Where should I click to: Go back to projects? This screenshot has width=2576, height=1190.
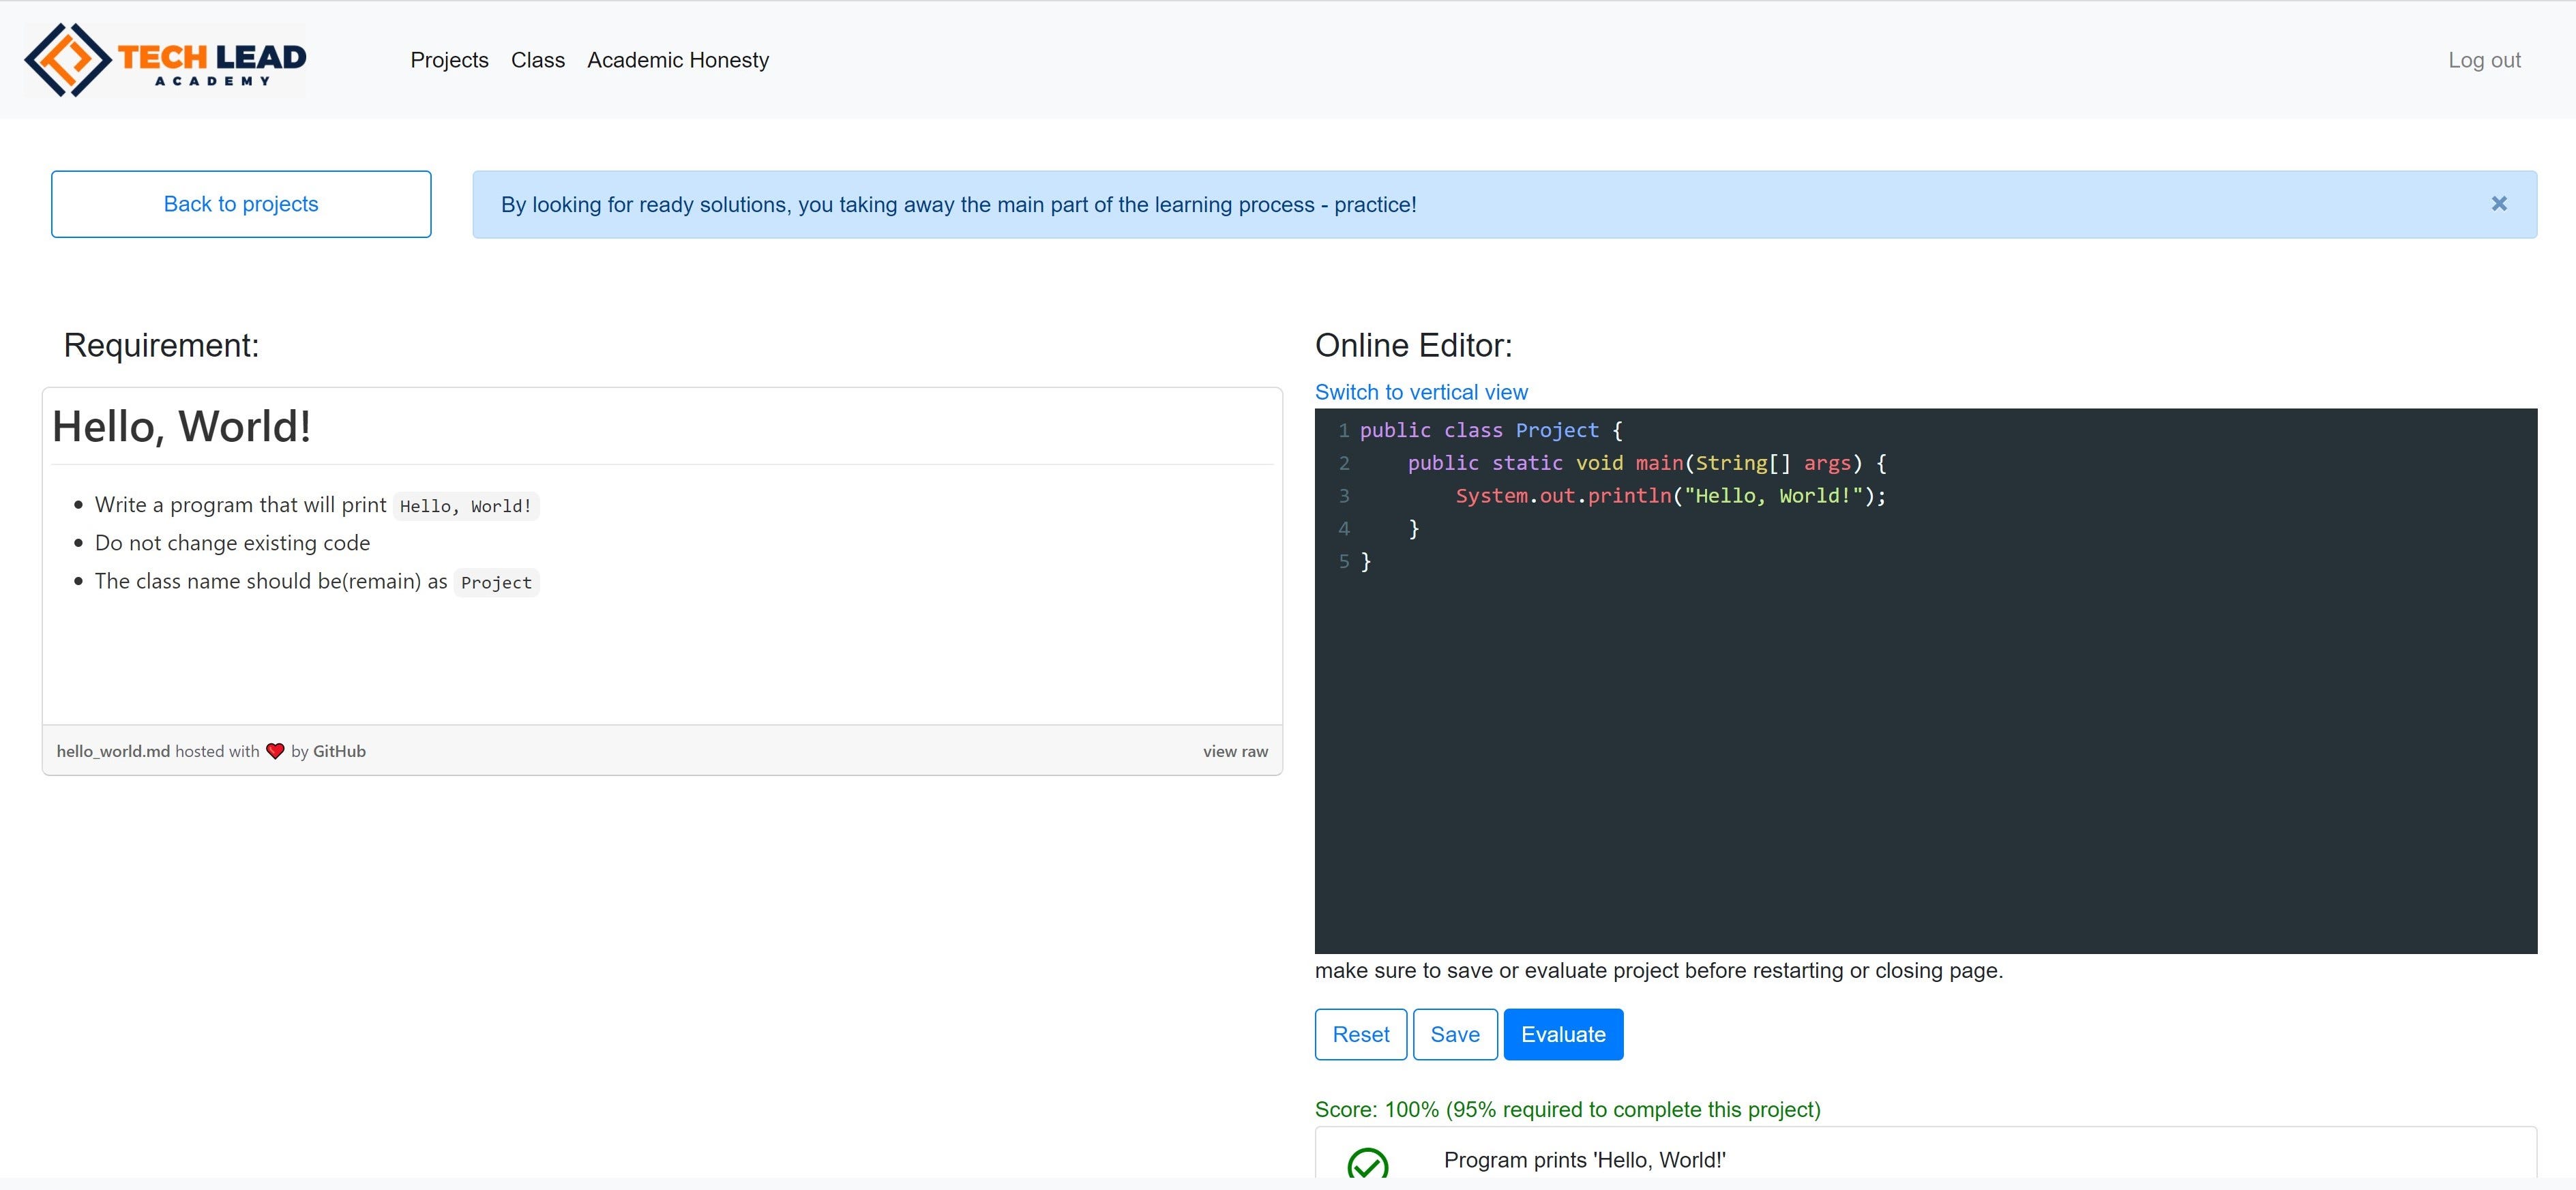point(241,204)
